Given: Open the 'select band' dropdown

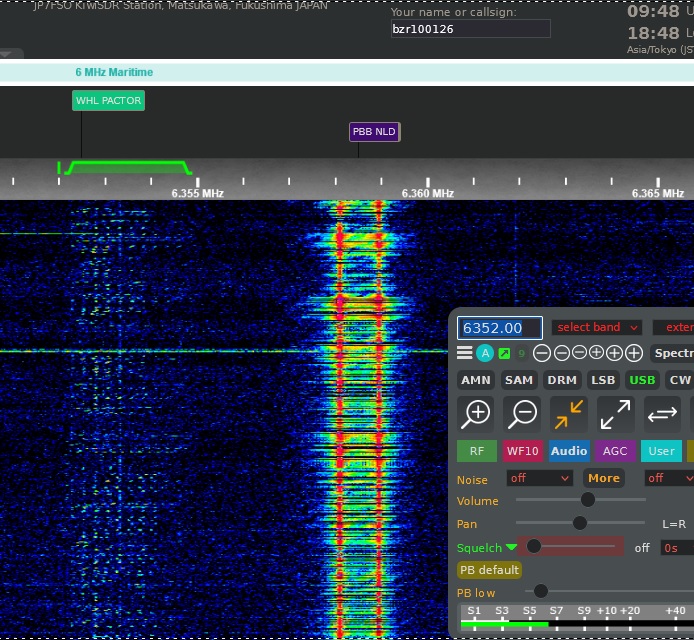Looking at the screenshot, I should [597, 327].
